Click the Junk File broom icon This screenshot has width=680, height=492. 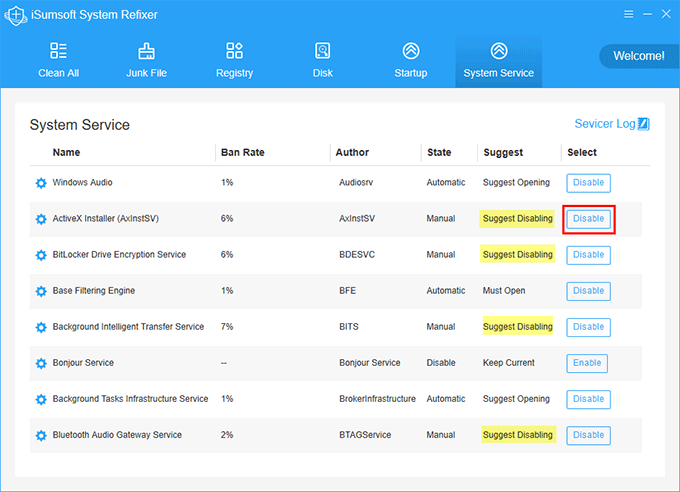147,51
